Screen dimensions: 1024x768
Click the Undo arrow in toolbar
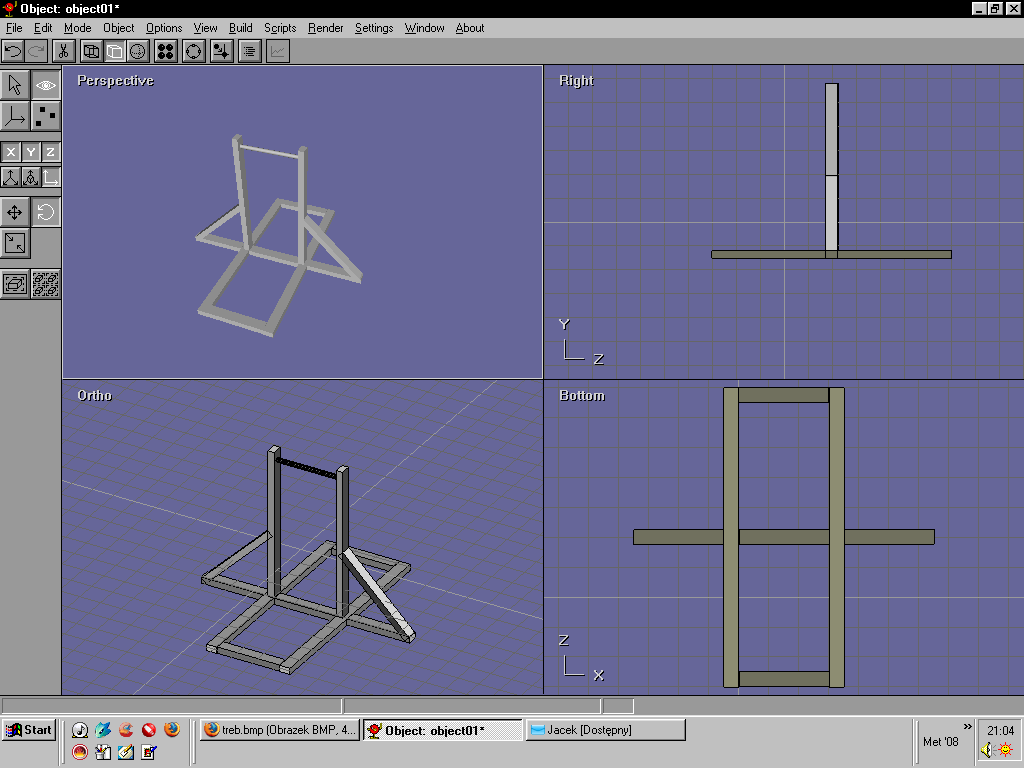tap(13, 51)
